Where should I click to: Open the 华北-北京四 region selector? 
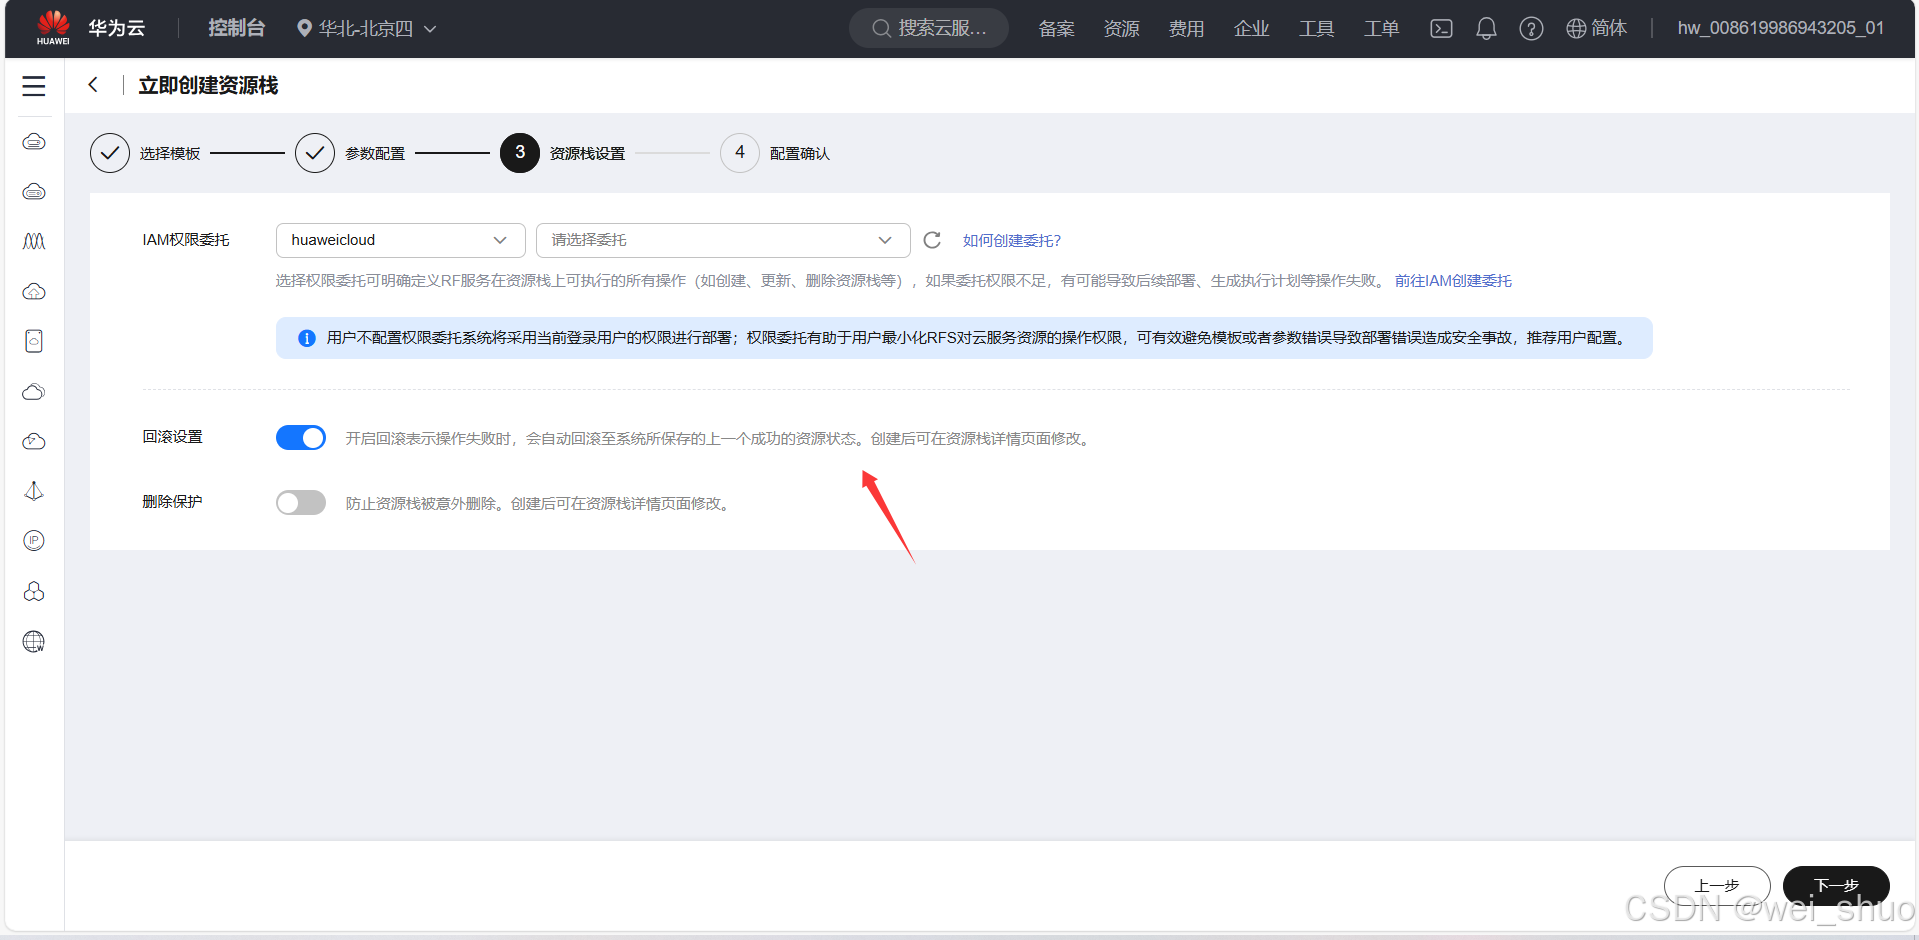(366, 28)
